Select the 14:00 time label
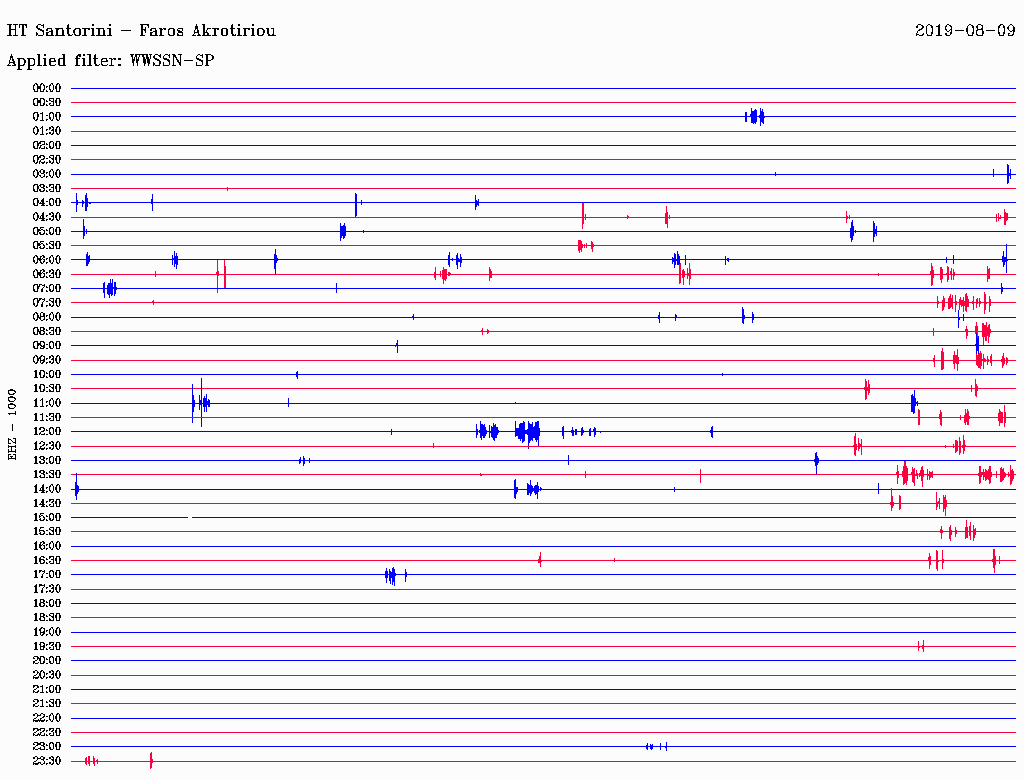The image size is (1024, 780). click(x=47, y=489)
